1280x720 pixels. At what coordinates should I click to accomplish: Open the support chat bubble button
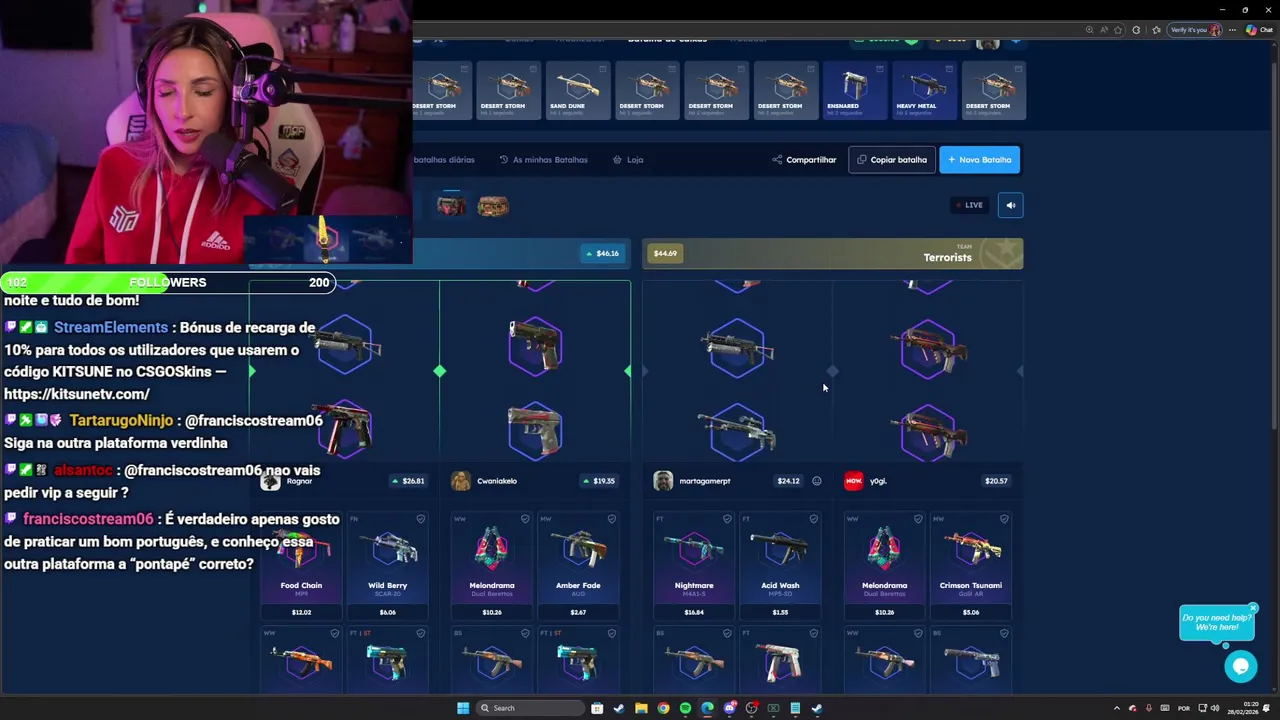(x=1241, y=666)
